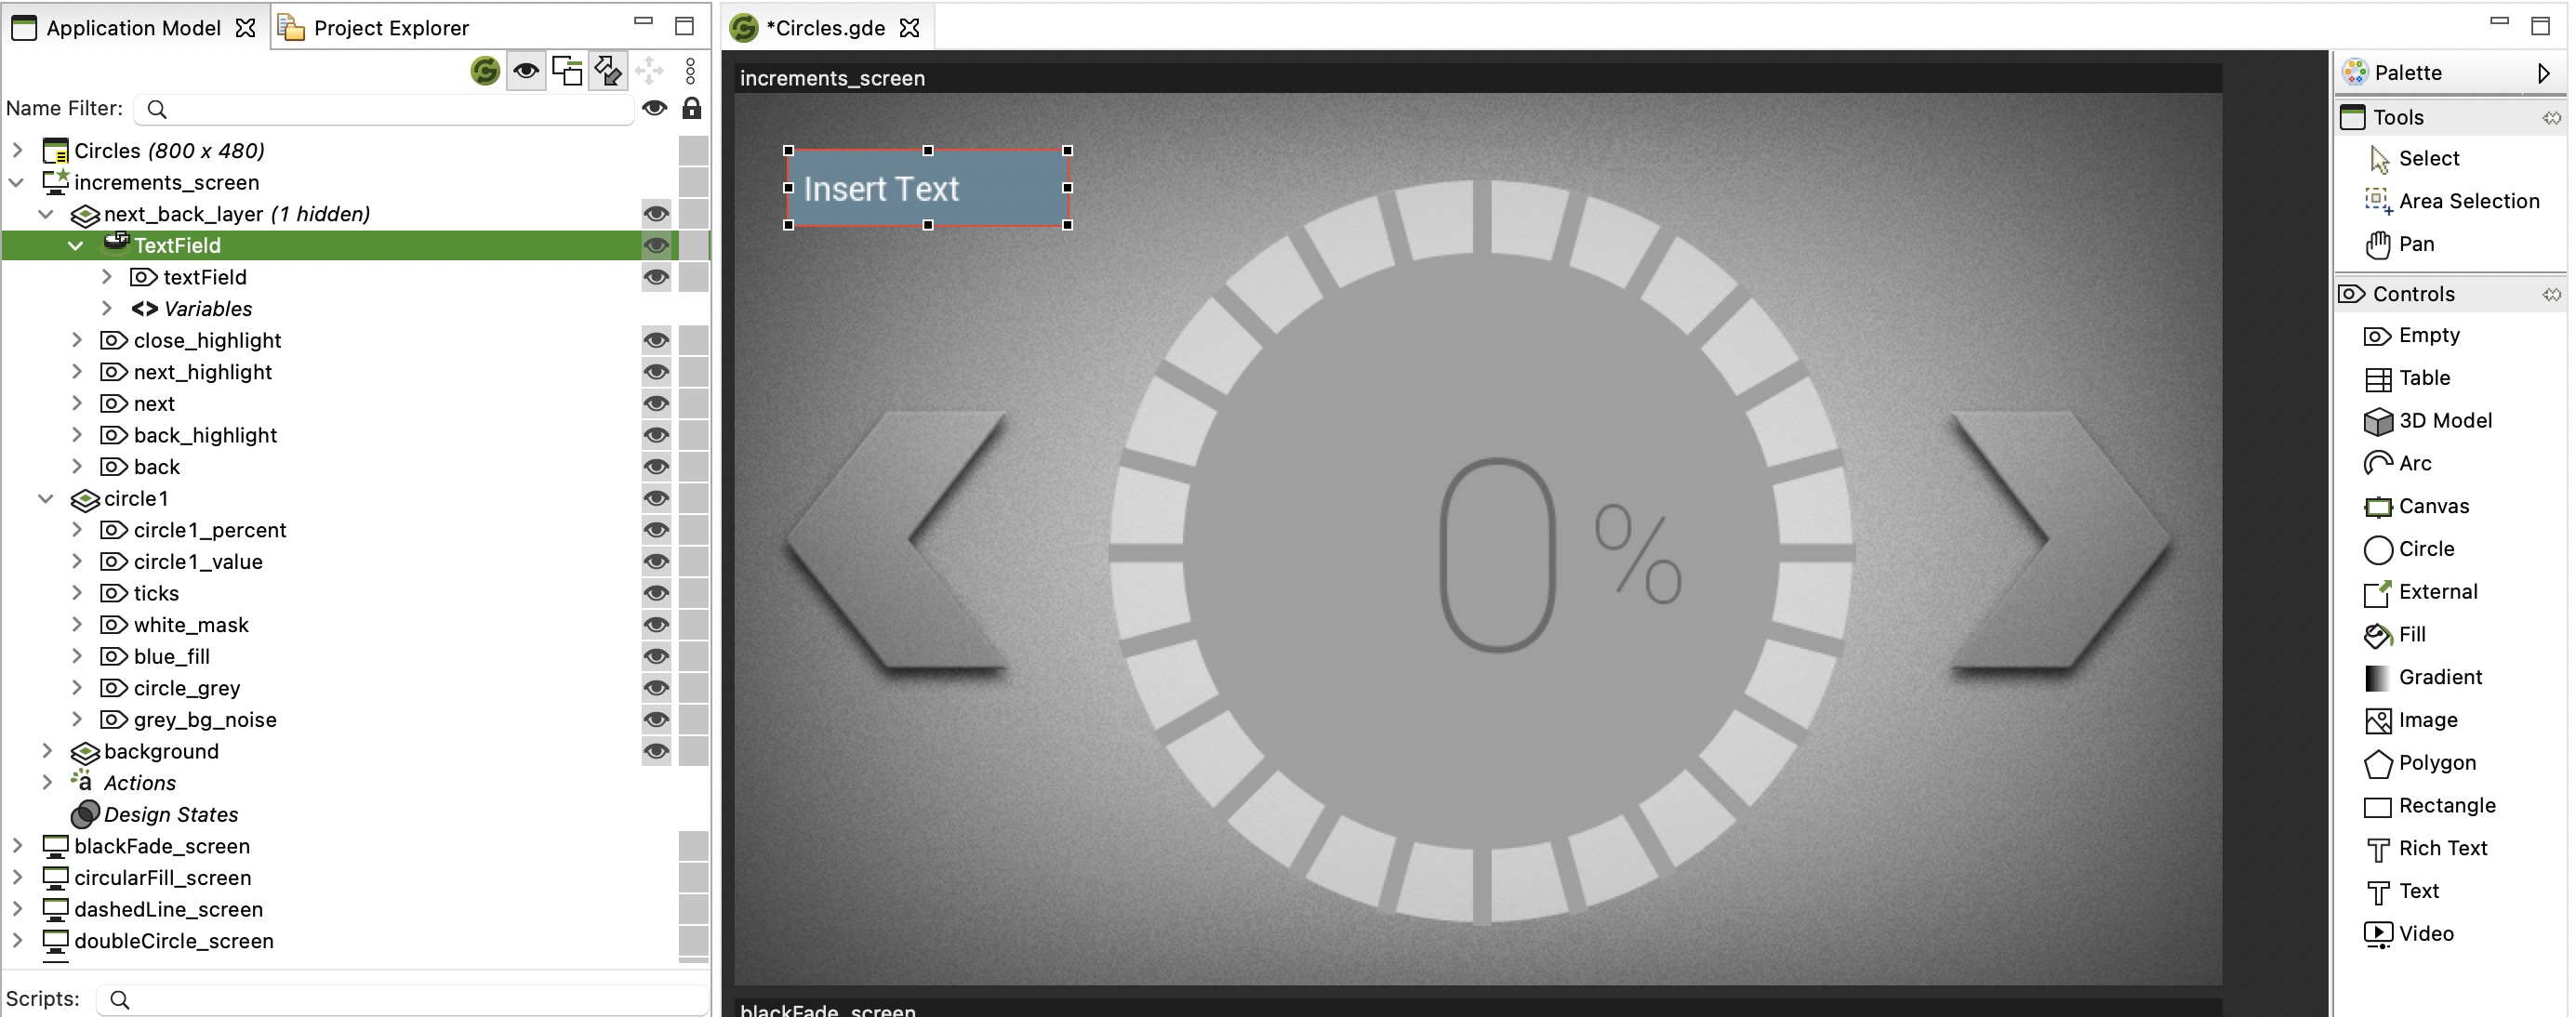
Task: Choose the Fill control
Action: (x=2395, y=634)
